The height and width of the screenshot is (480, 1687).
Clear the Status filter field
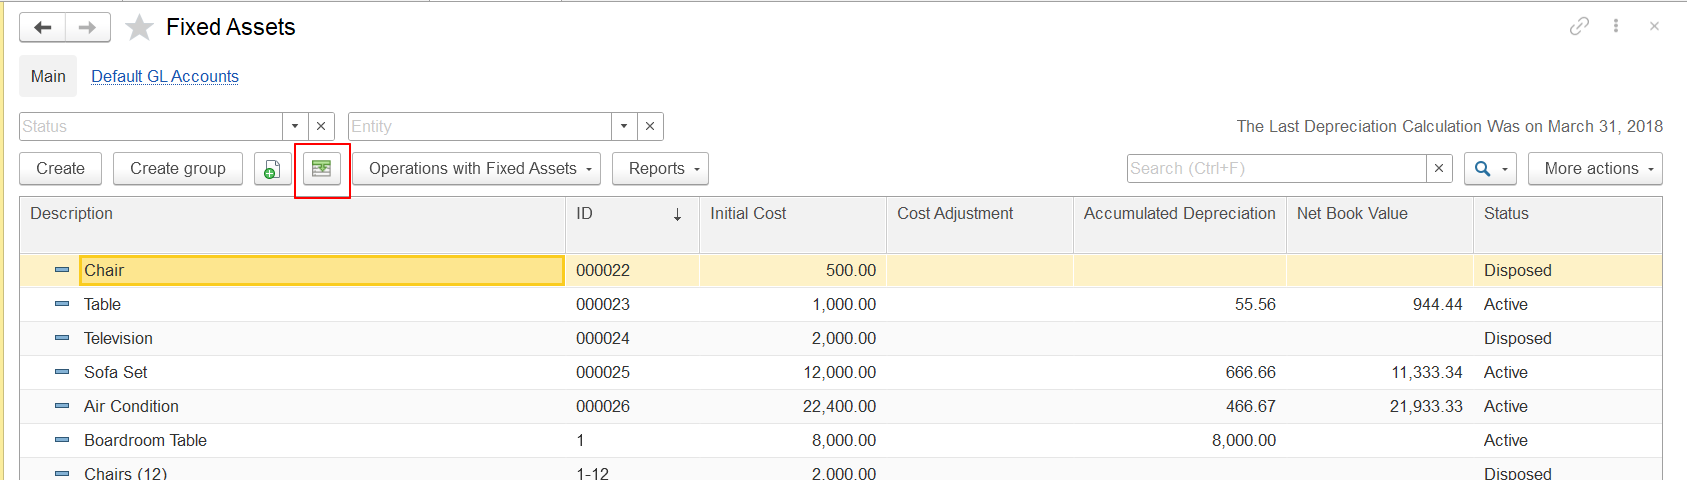321,126
